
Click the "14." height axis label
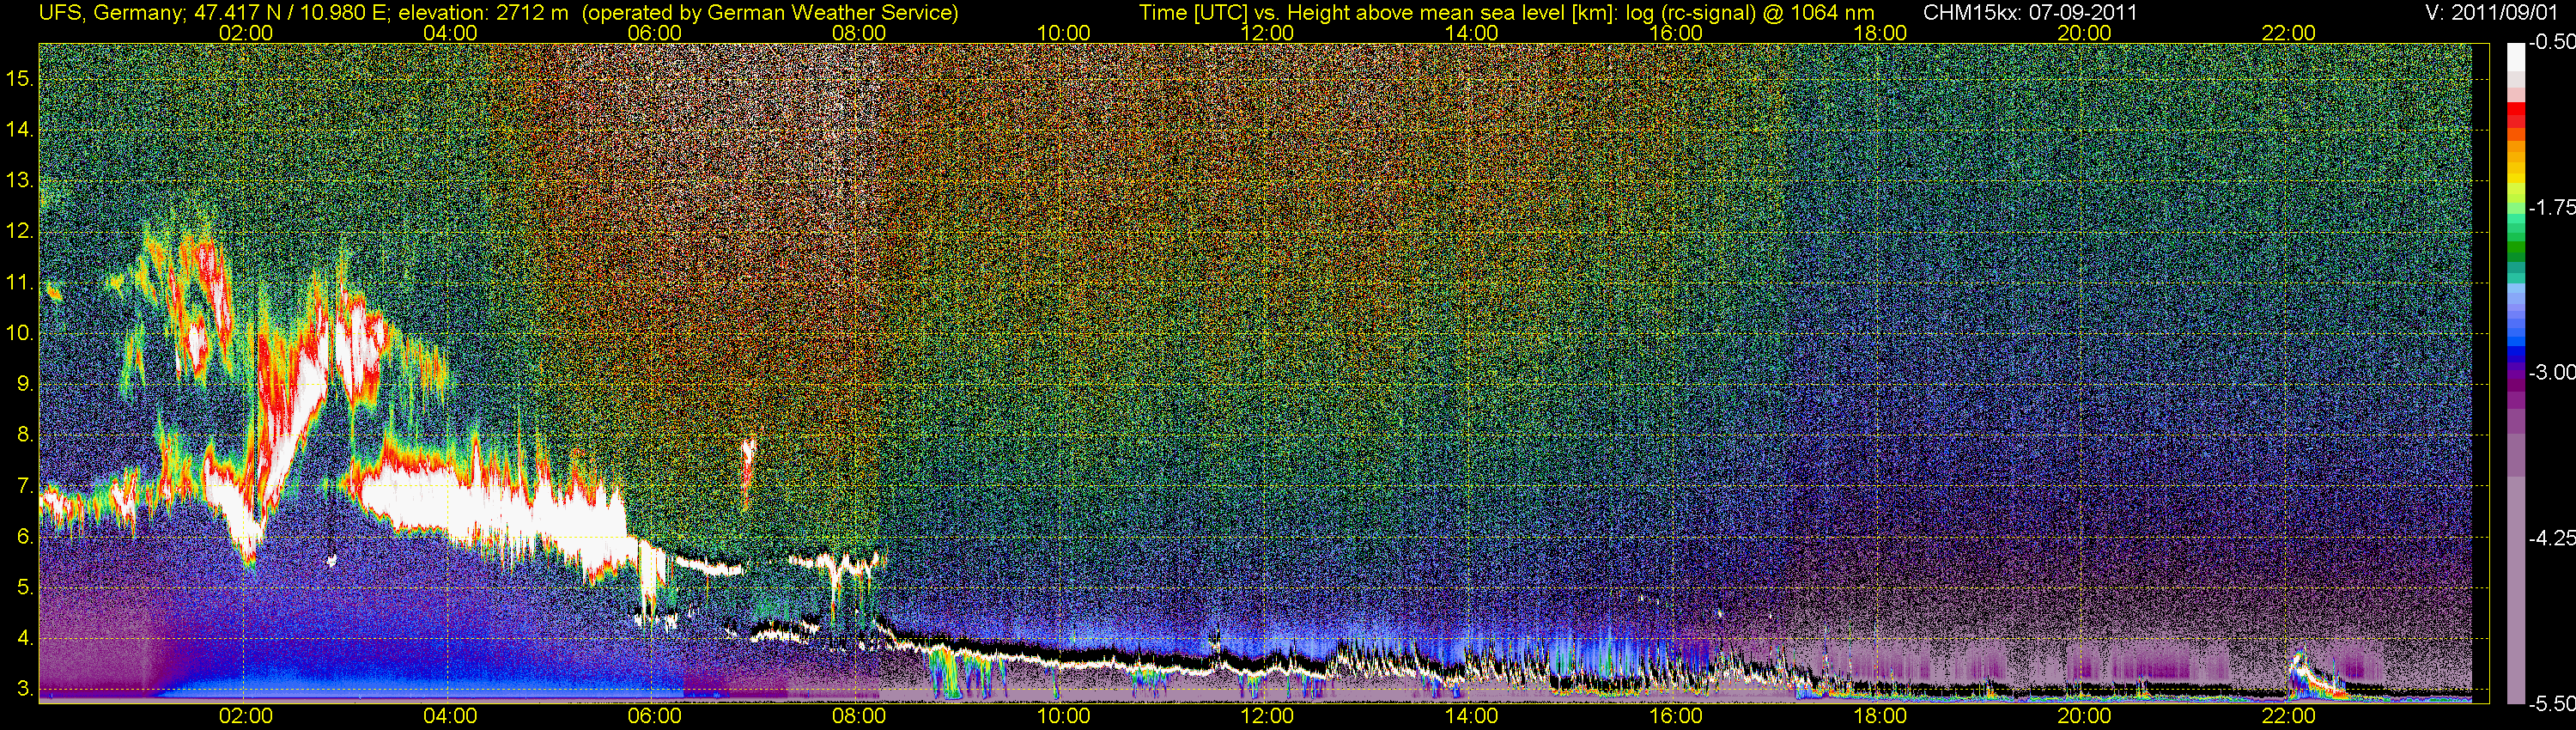pyautogui.click(x=20, y=130)
